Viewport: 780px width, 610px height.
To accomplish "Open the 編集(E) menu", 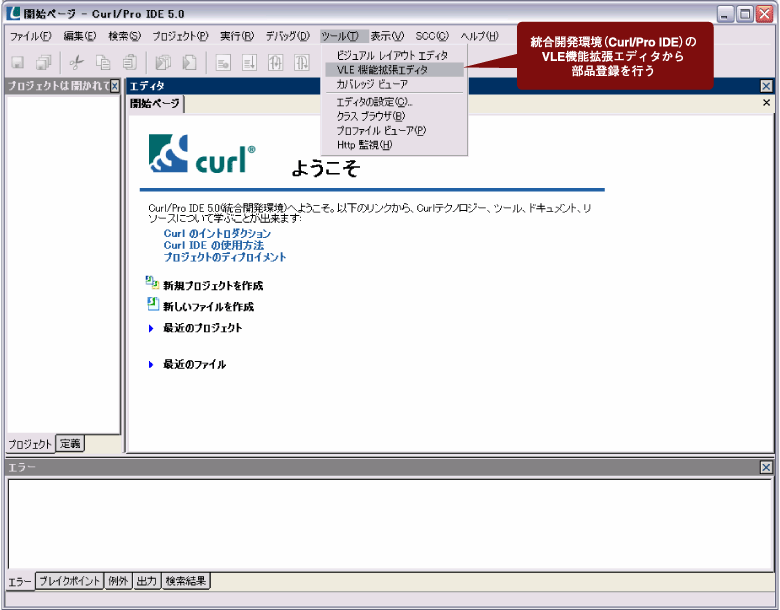I will click(80, 36).
